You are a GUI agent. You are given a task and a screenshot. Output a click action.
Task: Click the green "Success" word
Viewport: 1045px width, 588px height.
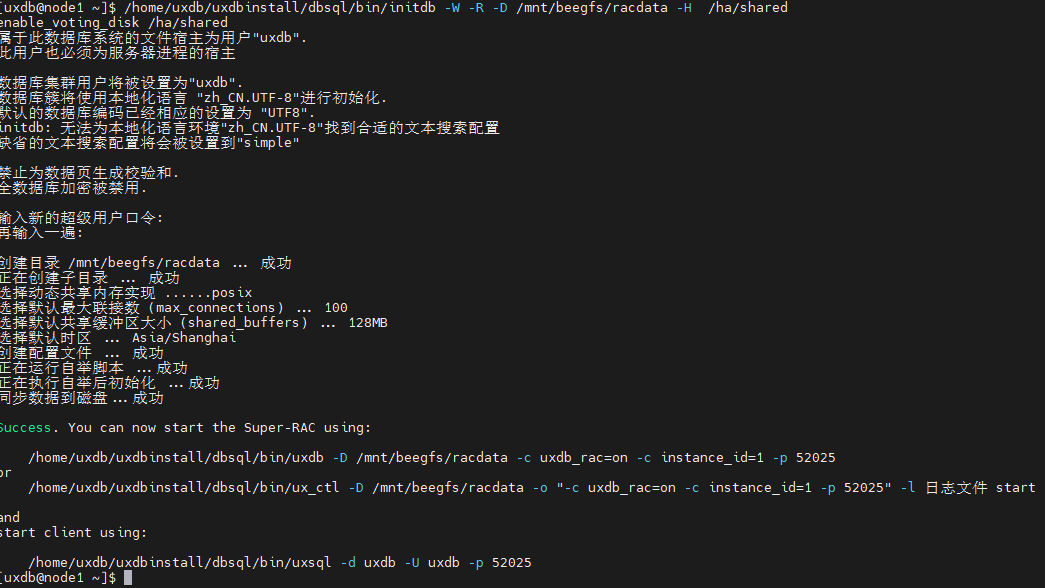pyautogui.click(x=30, y=428)
